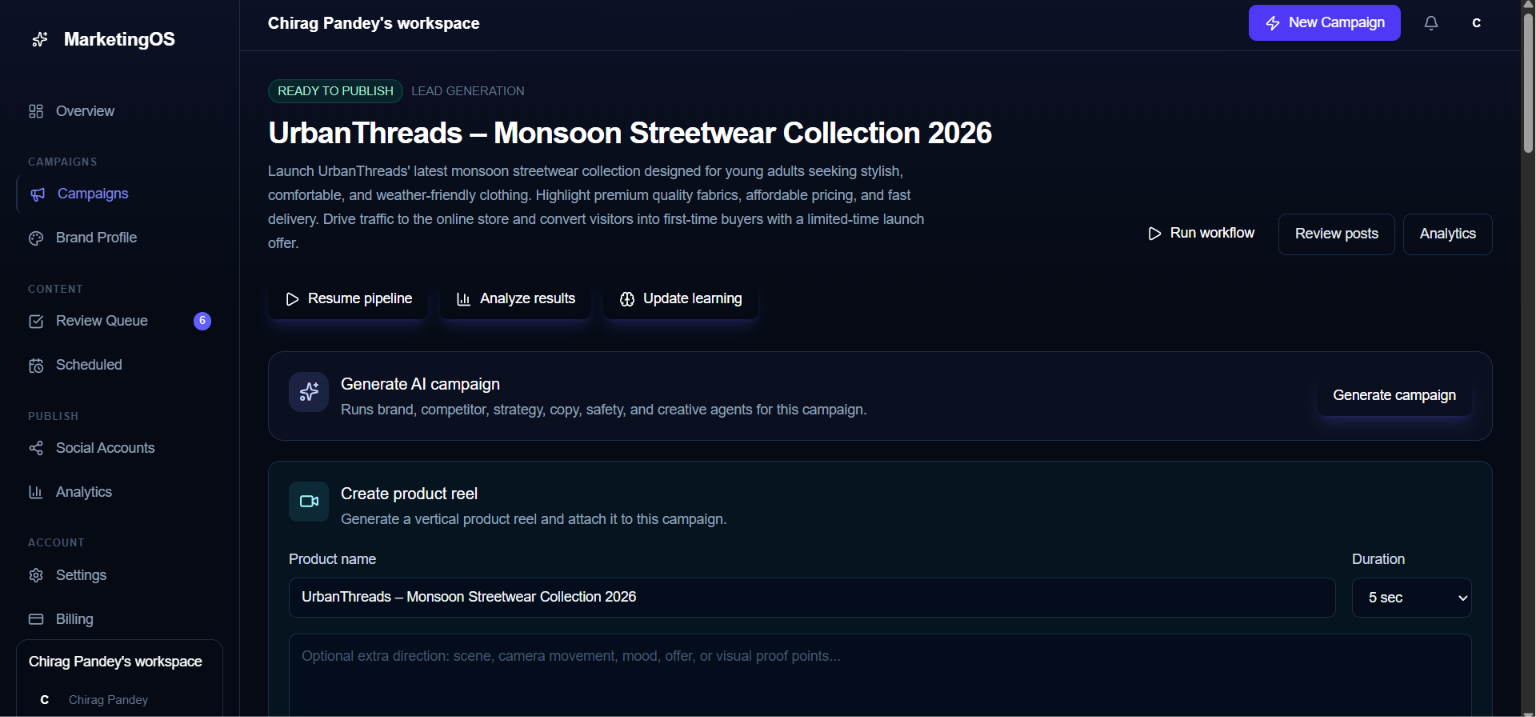Open the user avatar C menu
The width and height of the screenshot is (1536, 717).
click(x=1477, y=23)
